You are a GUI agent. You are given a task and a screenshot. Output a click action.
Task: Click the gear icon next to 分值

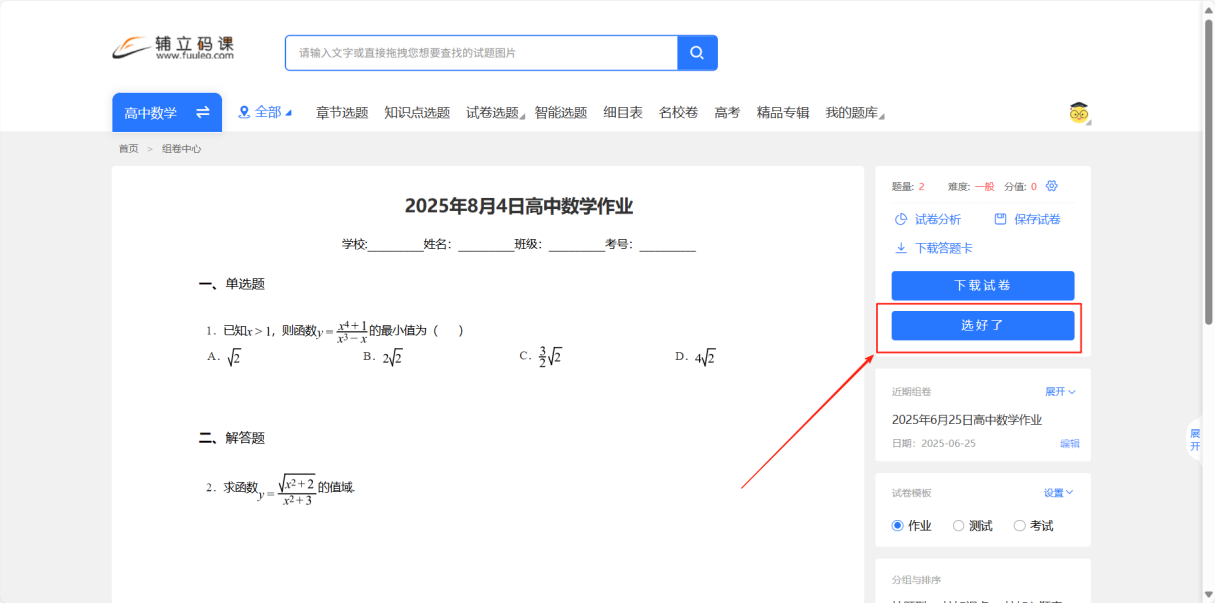pyautogui.click(x=1051, y=186)
